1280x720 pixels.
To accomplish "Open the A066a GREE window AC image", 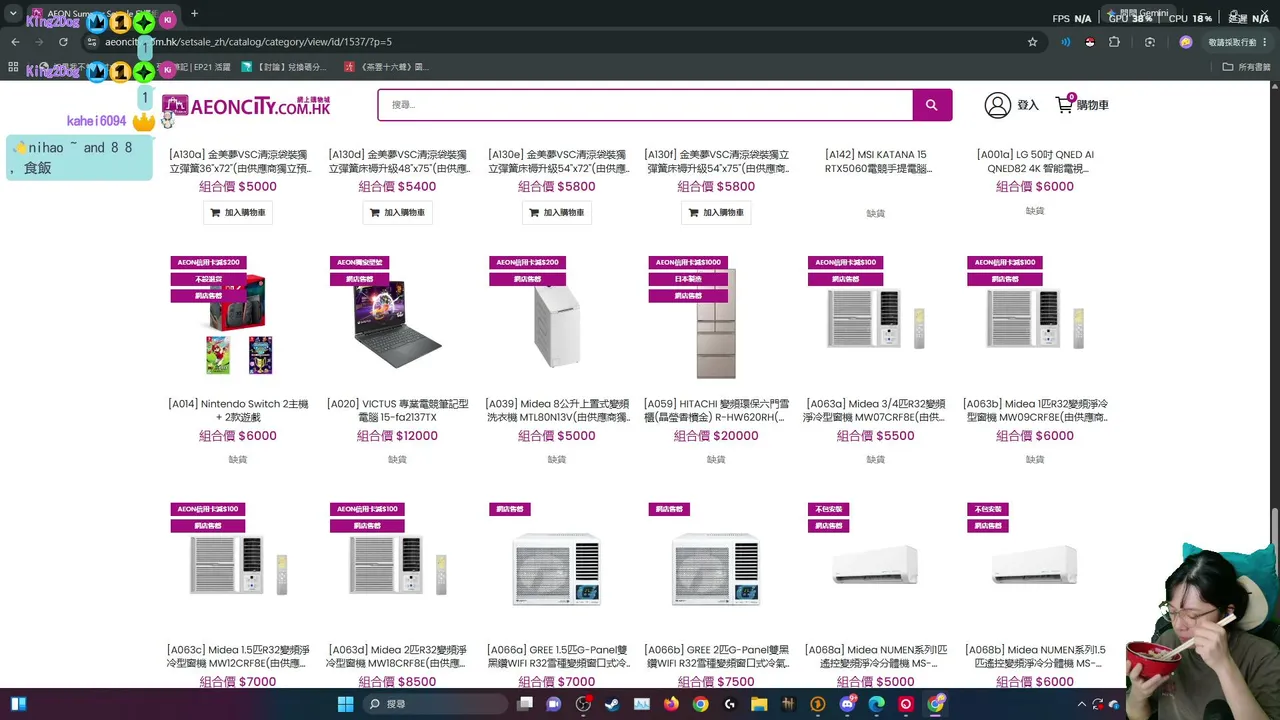I will 557,569.
